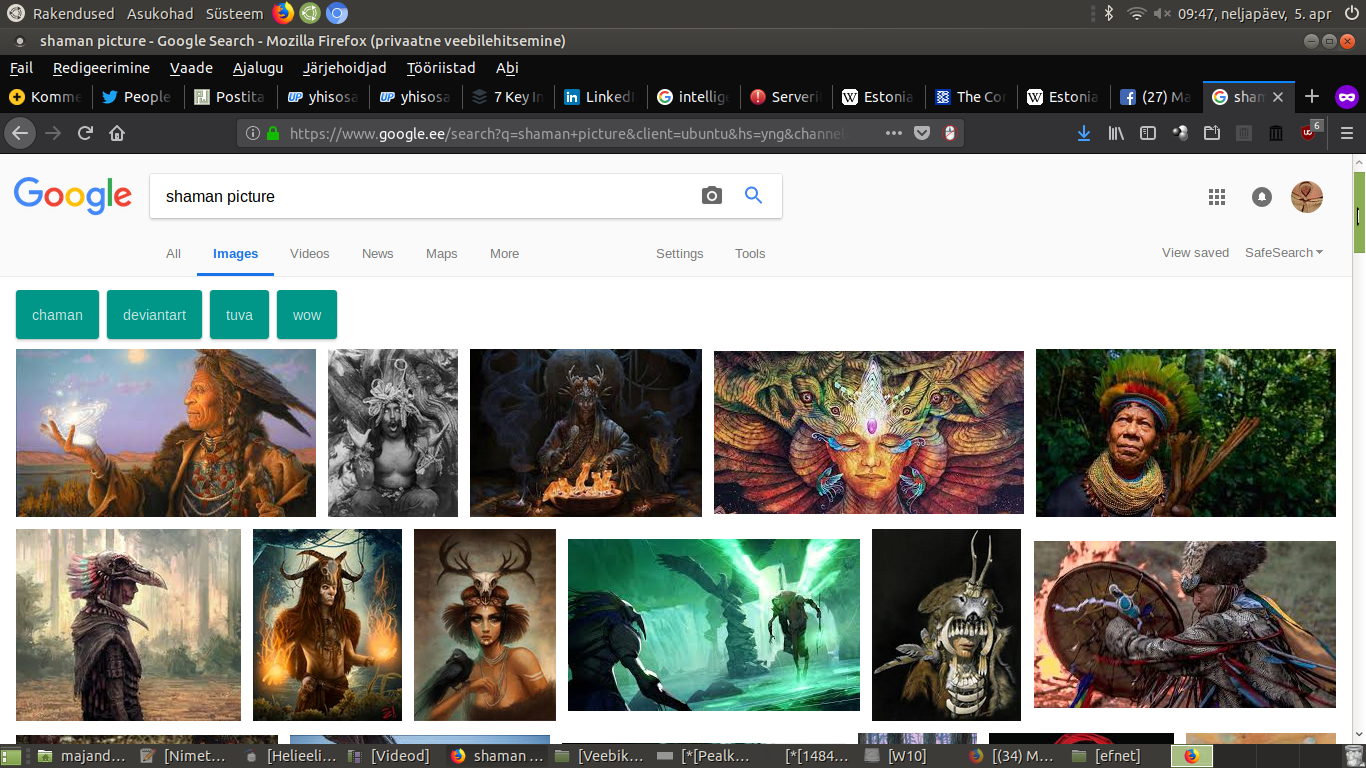
Task: Open the Firefox downloads panel
Action: 1083,133
